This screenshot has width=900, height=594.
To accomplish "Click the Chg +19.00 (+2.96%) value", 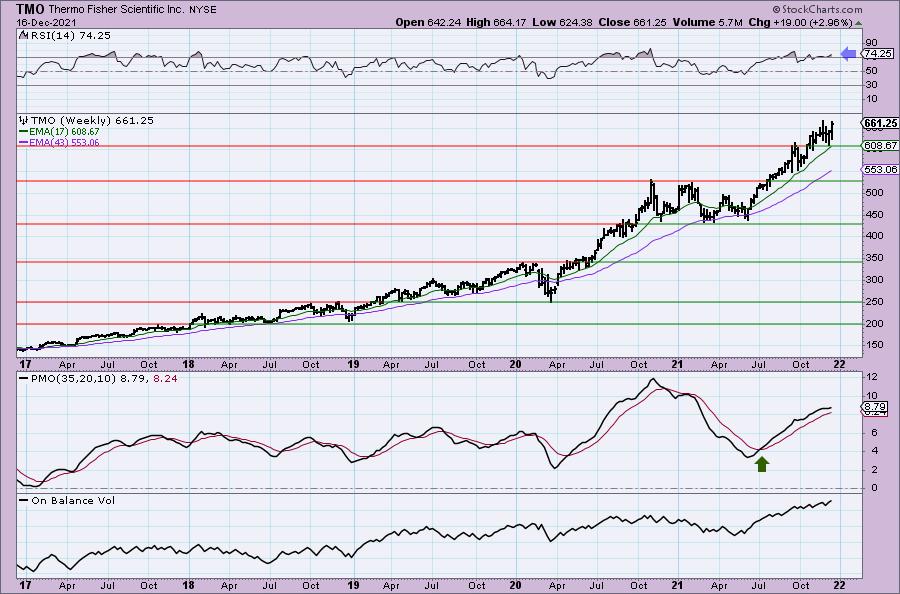I will 801,22.
